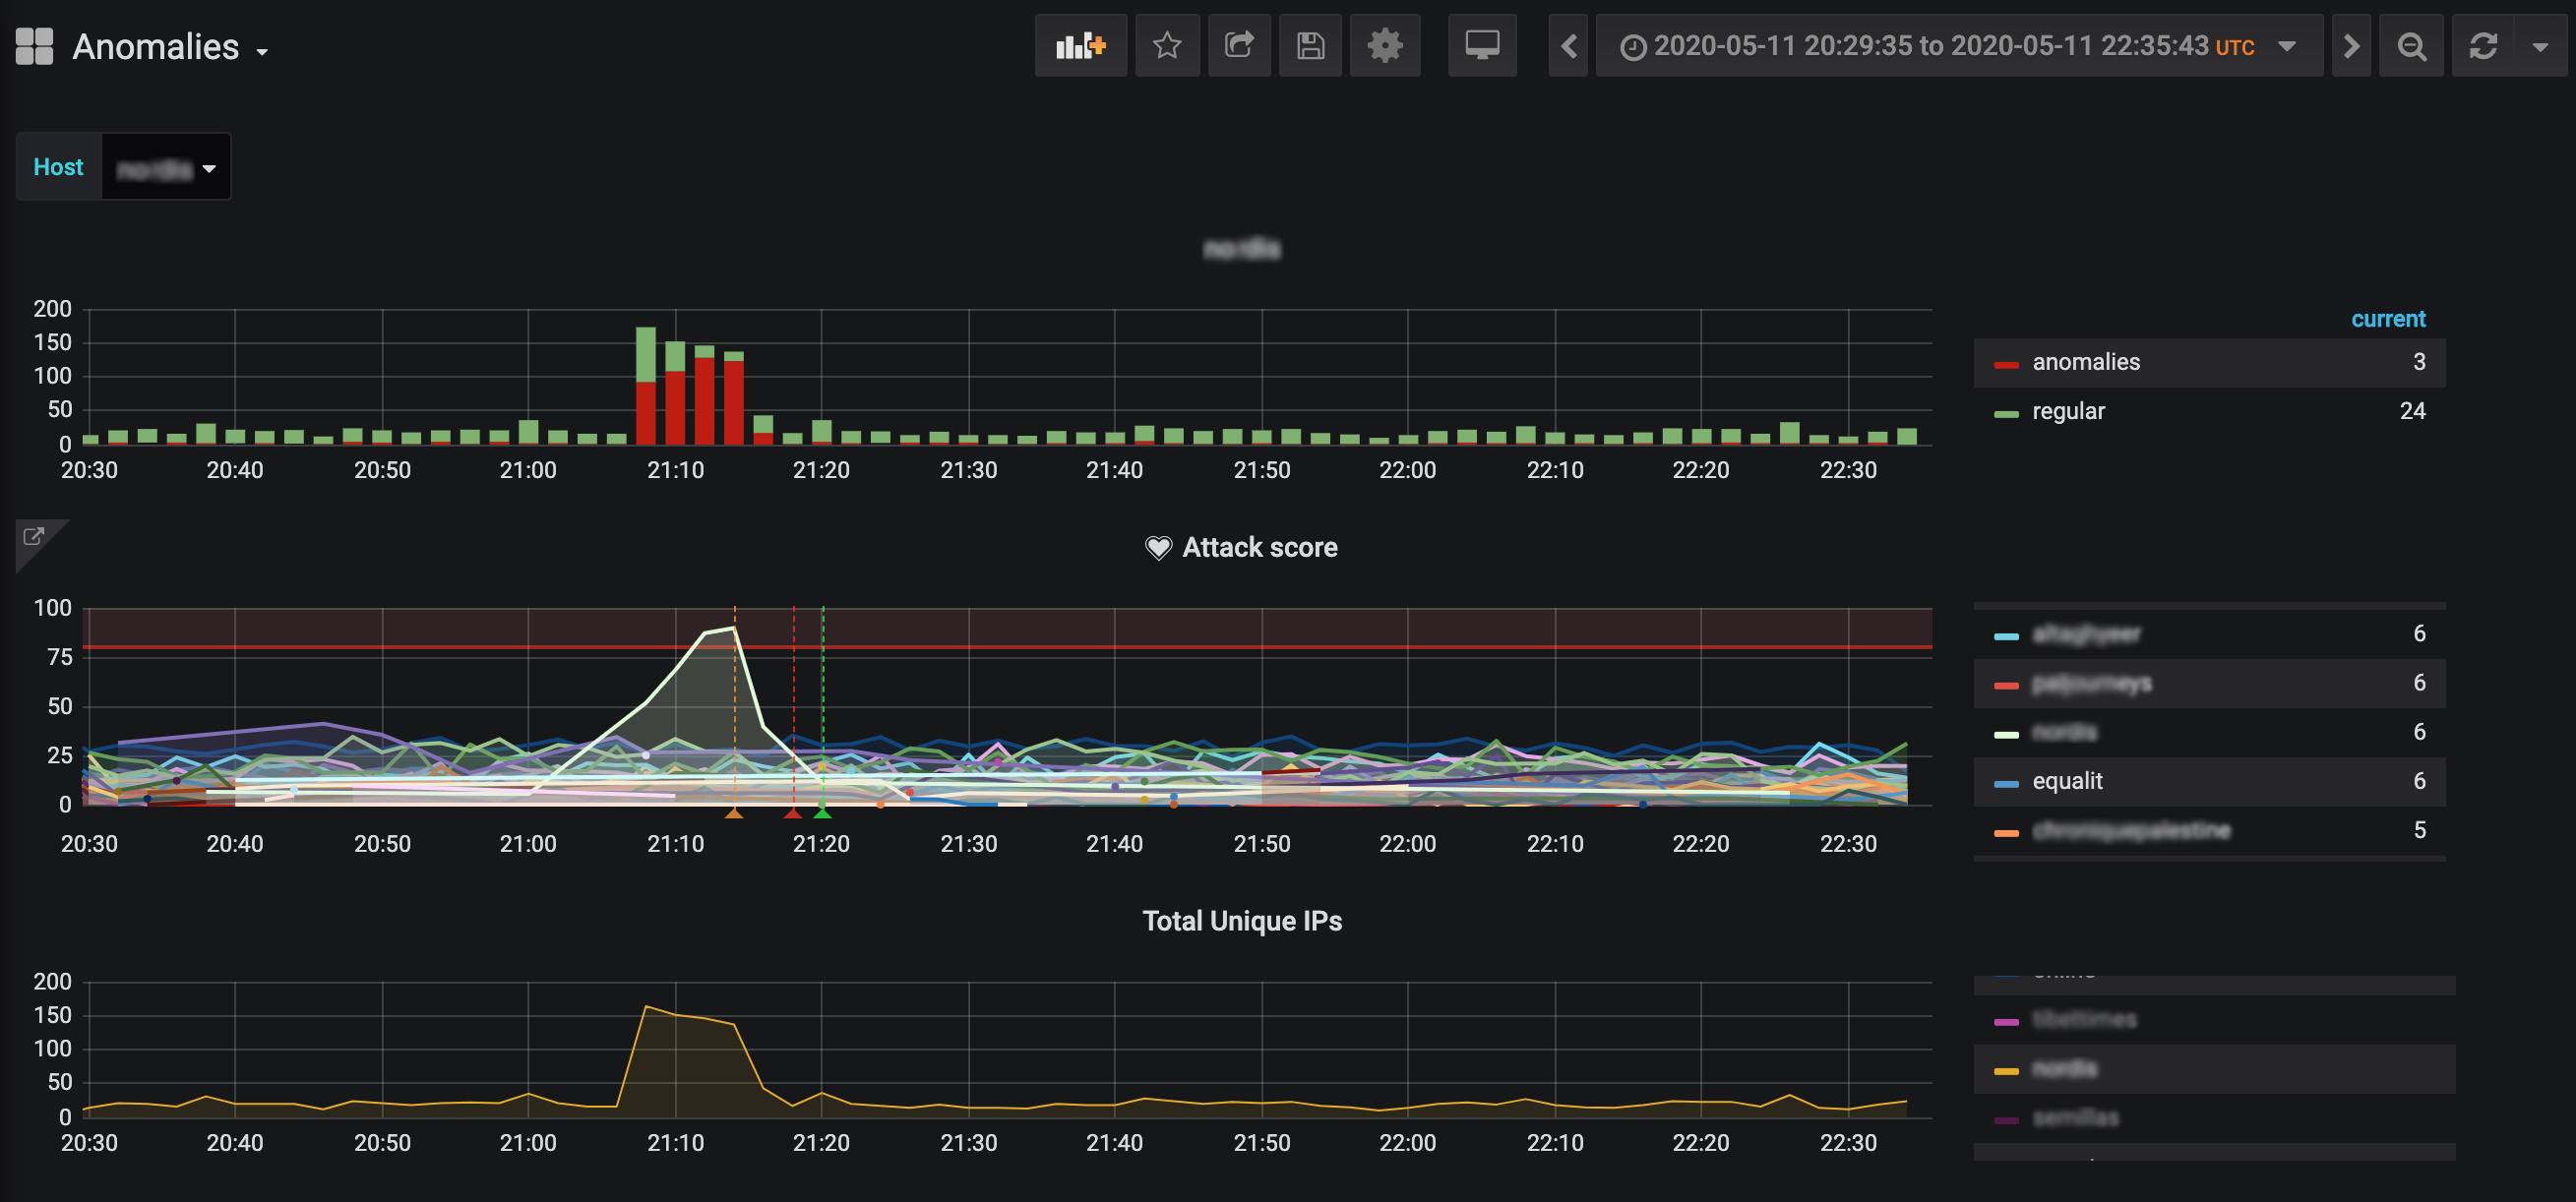Sort legend by current column
Image resolution: width=2576 pixels, height=1202 pixels.
(x=2387, y=319)
